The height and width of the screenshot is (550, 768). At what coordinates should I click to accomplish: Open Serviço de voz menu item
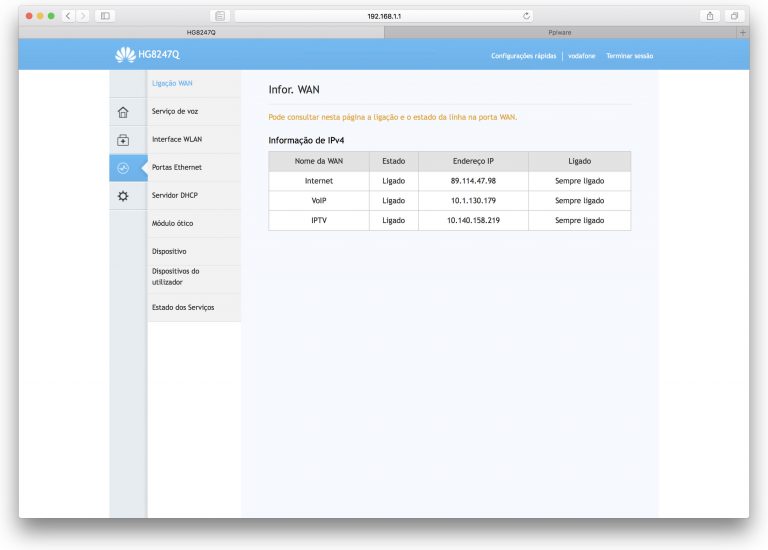click(175, 111)
